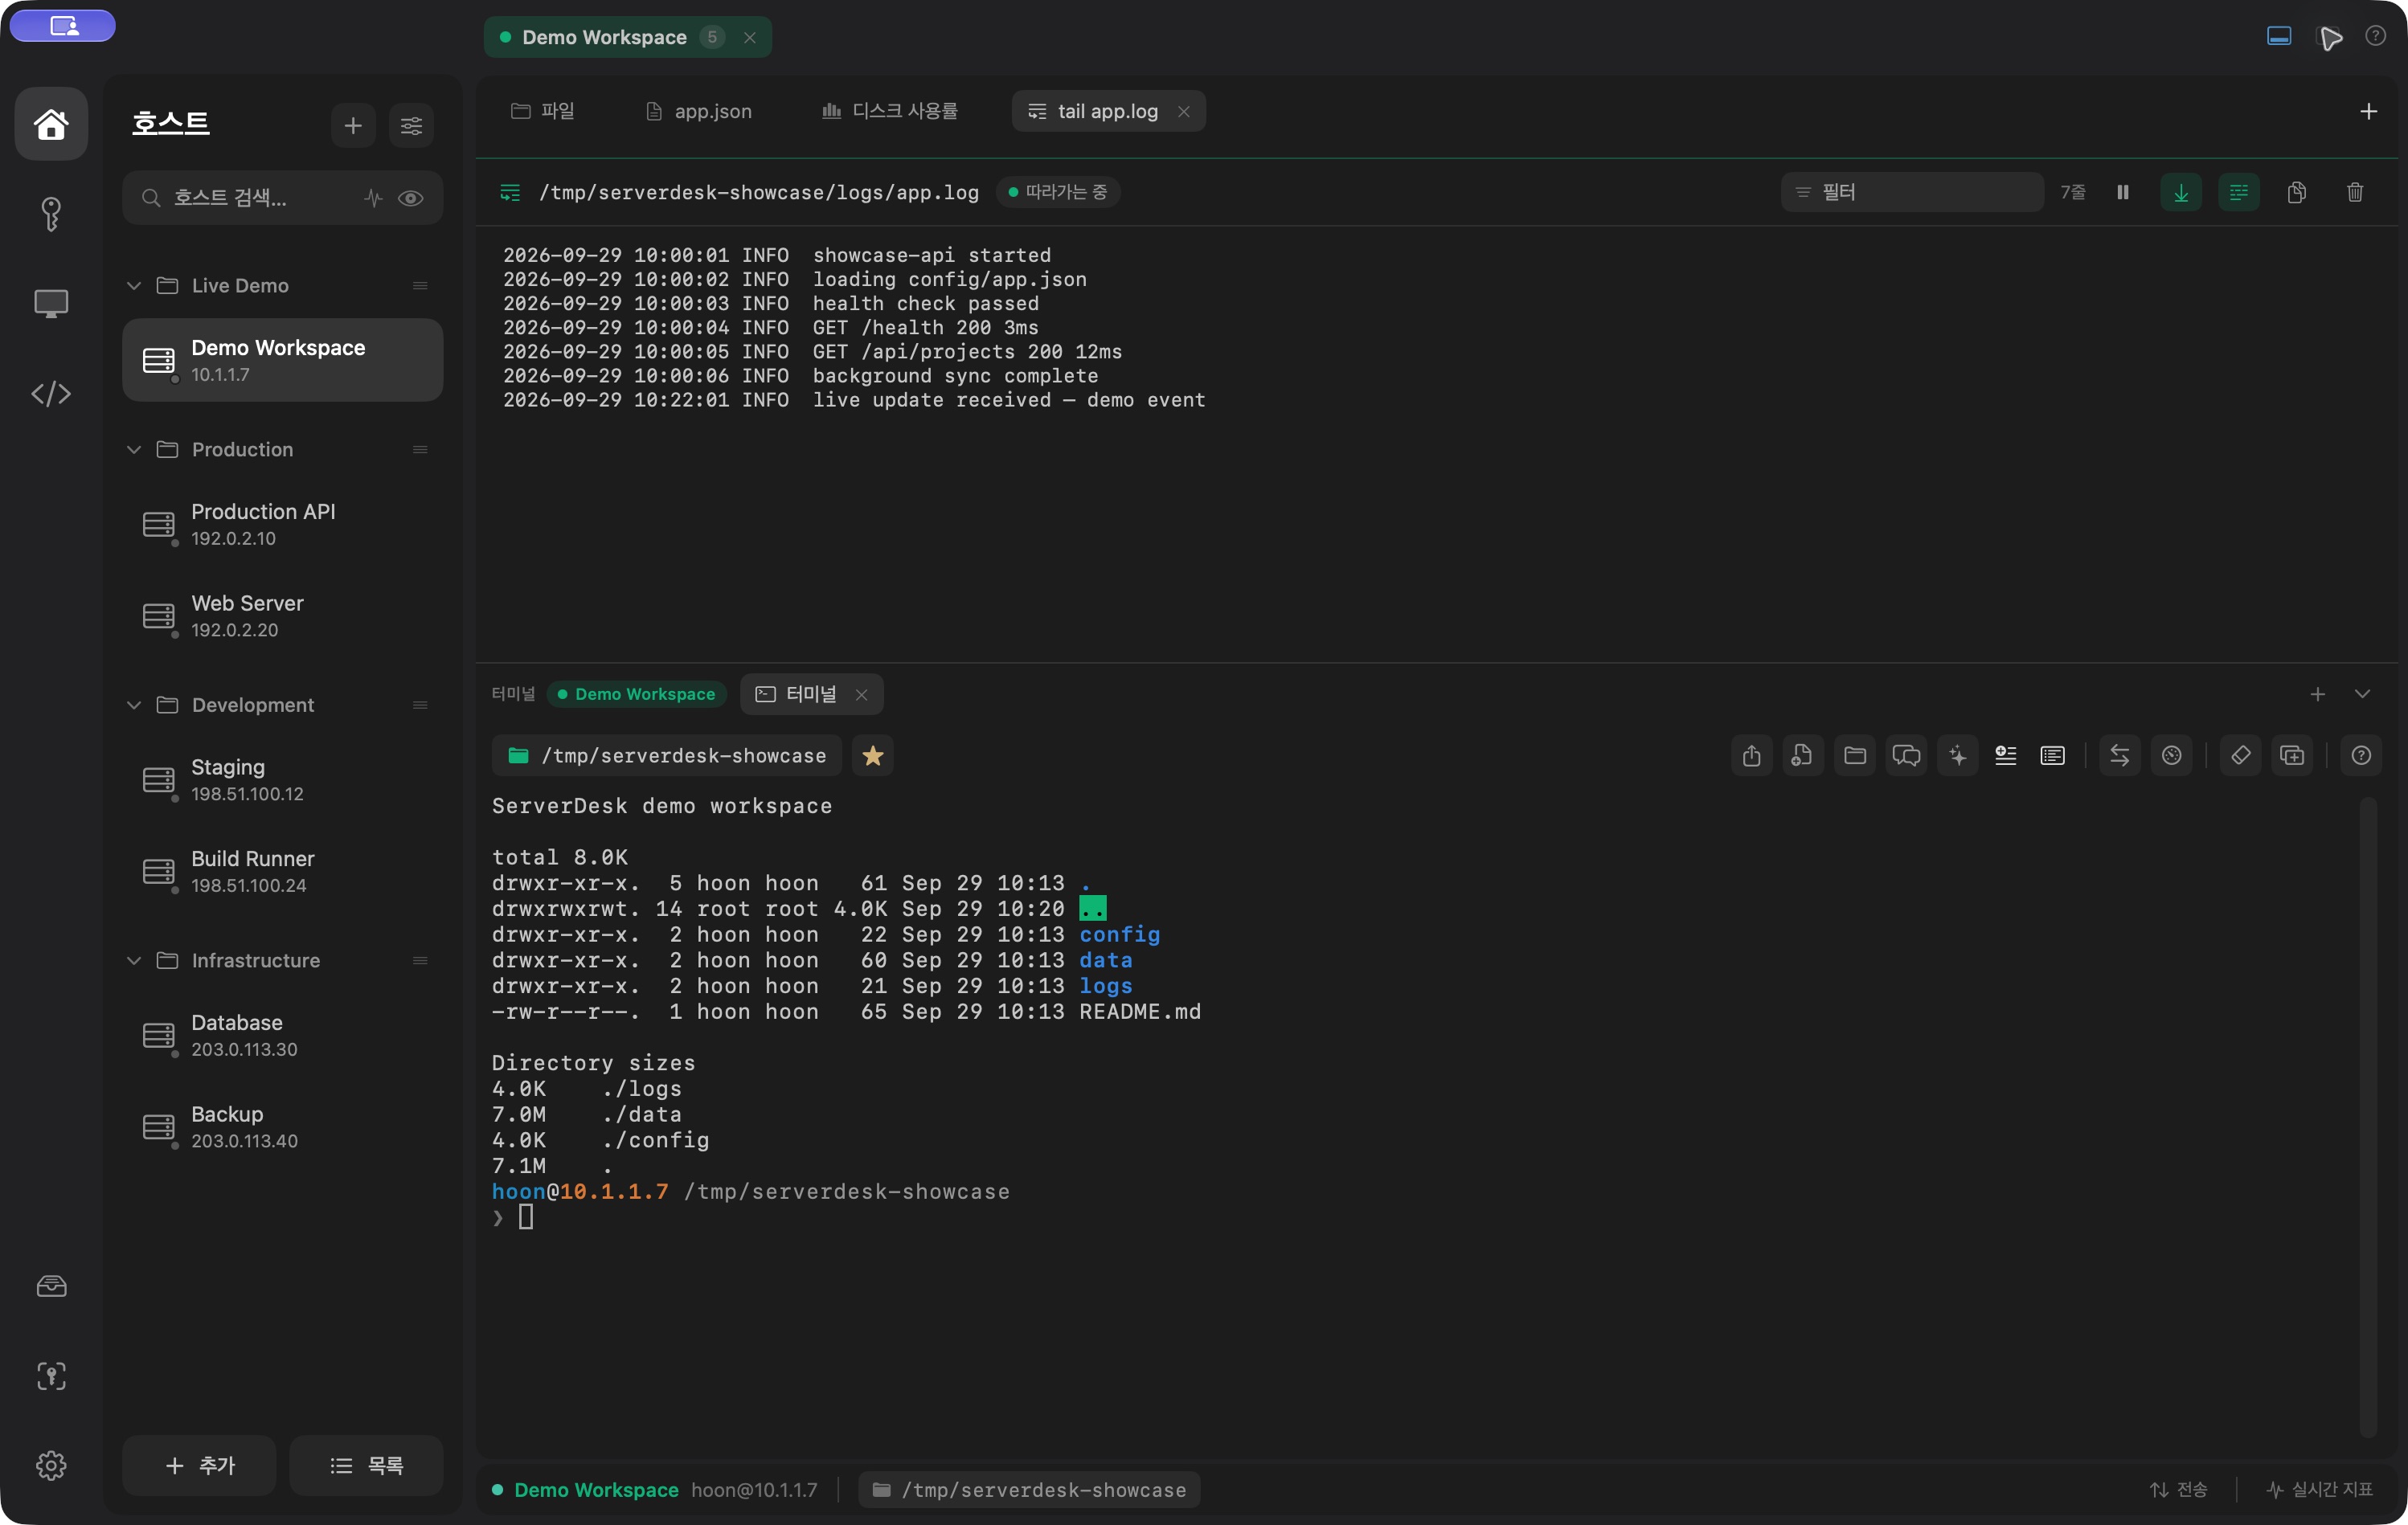2408x1525 pixels.
Task: Select the Demo Workspace host 10.1.1.7
Action: [x=283, y=360]
